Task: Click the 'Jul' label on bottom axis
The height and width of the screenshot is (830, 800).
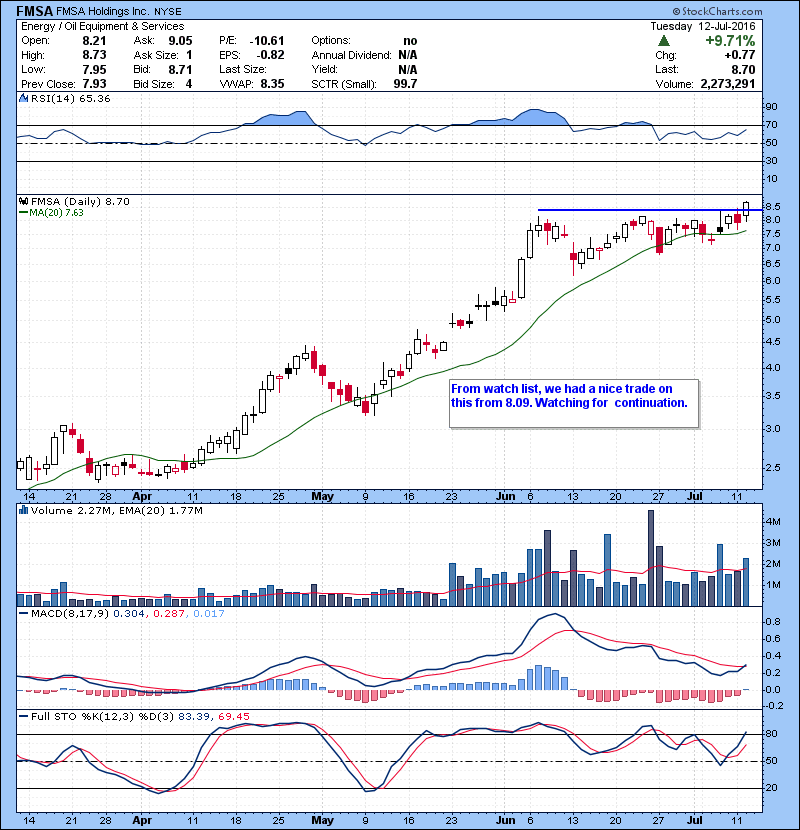Action: pyautogui.click(x=694, y=820)
